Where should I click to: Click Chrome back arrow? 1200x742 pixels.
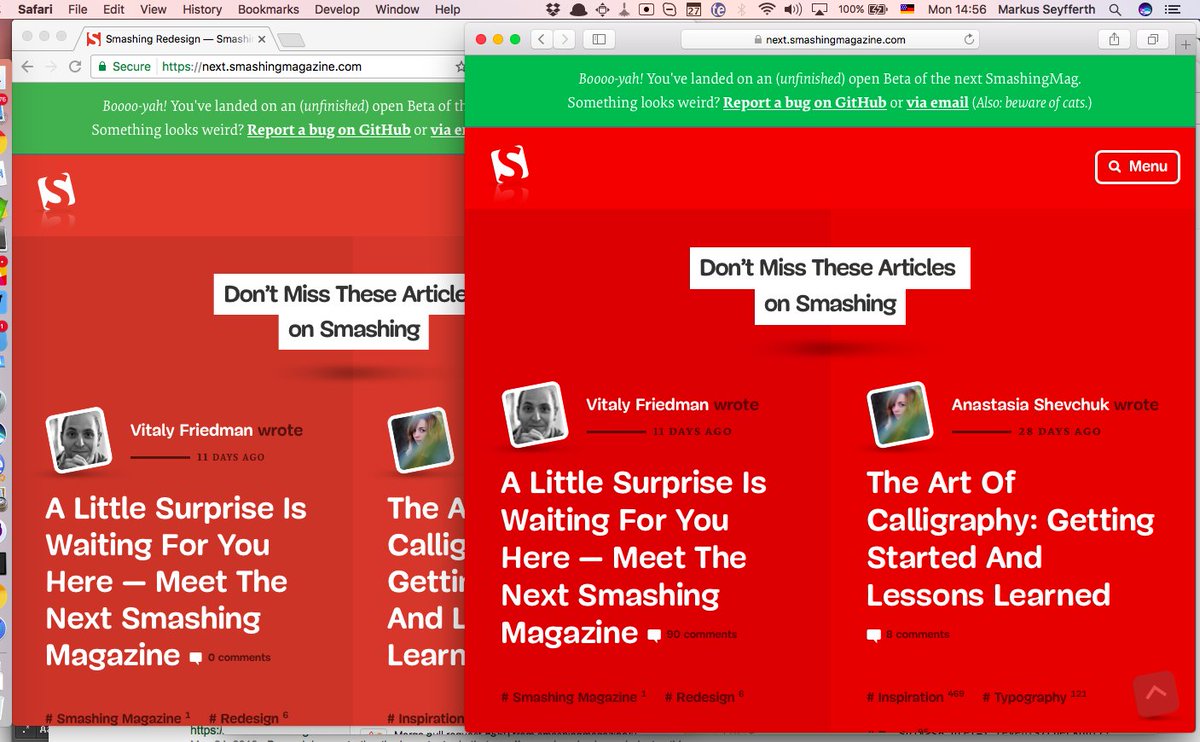coord(25,67)
